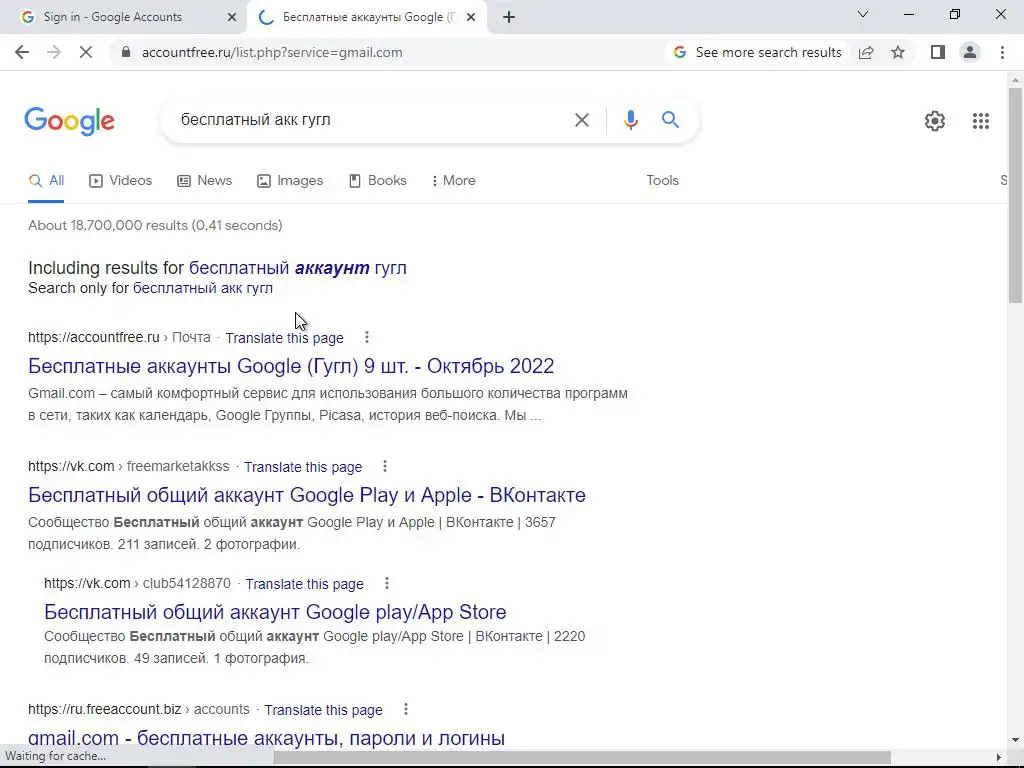Open options for the vk.com club54128870 result
This screenshot has height=768, width=1024.
387,583
